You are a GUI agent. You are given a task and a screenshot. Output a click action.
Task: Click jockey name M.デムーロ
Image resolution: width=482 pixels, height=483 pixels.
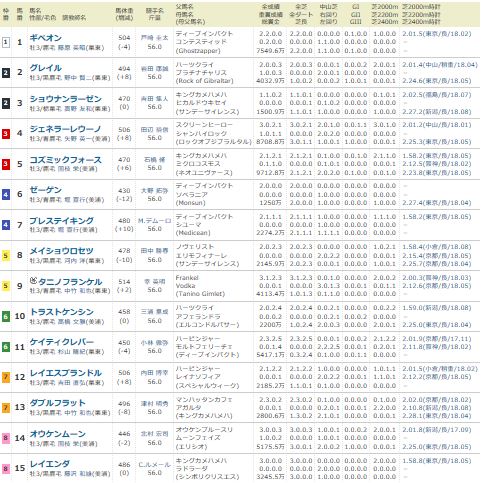pyautogui.click(x=154, y=221)
